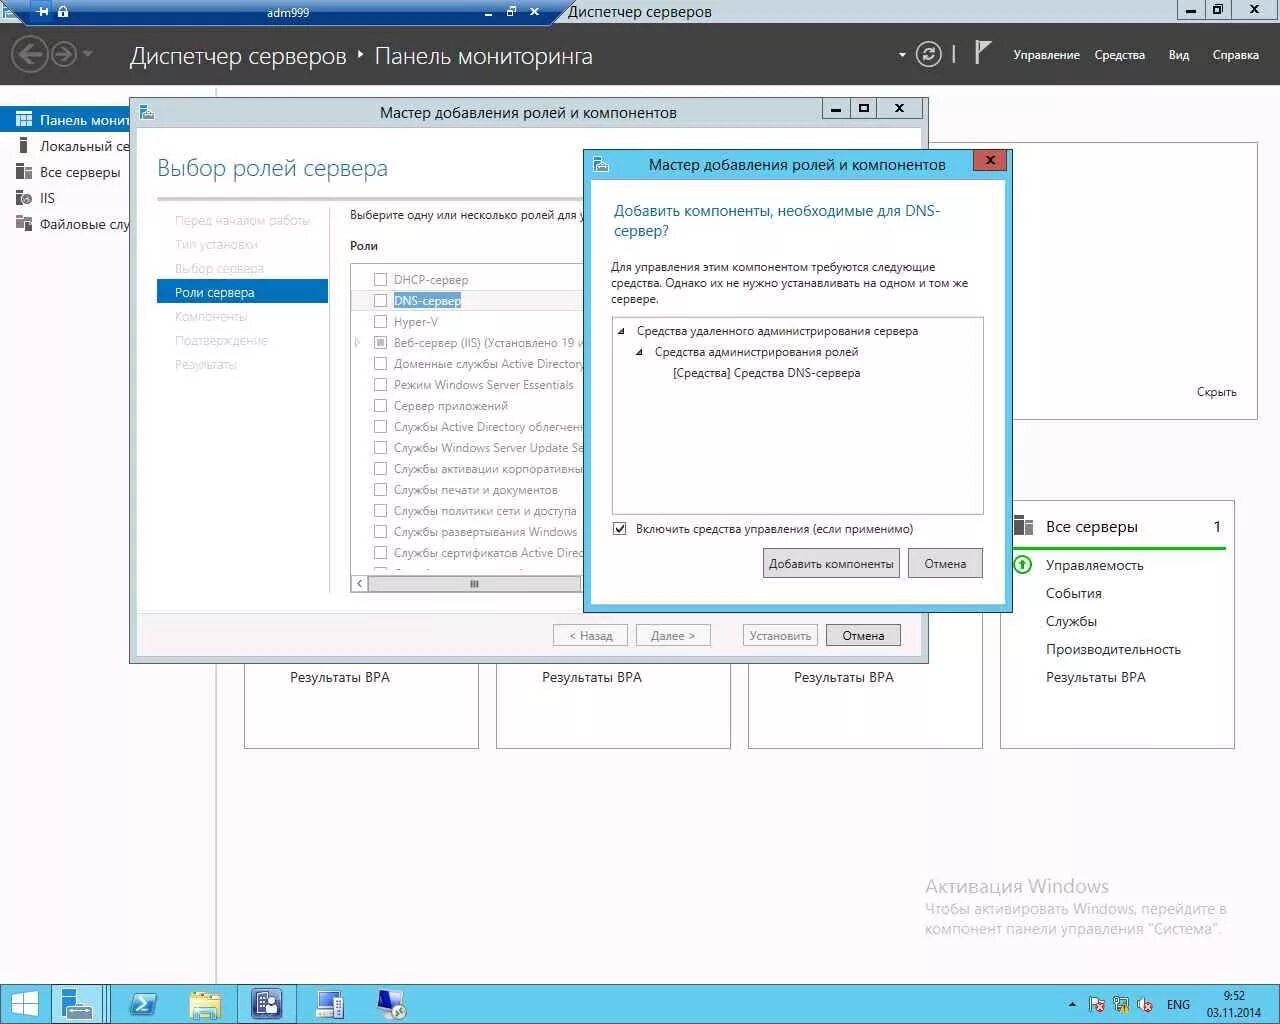Image resolution: width=1280 pixels, height=1024 pixels.
Task: Check Режим Windows Server Essentials role
Action: pyautogui.click(x=380, y=385)
